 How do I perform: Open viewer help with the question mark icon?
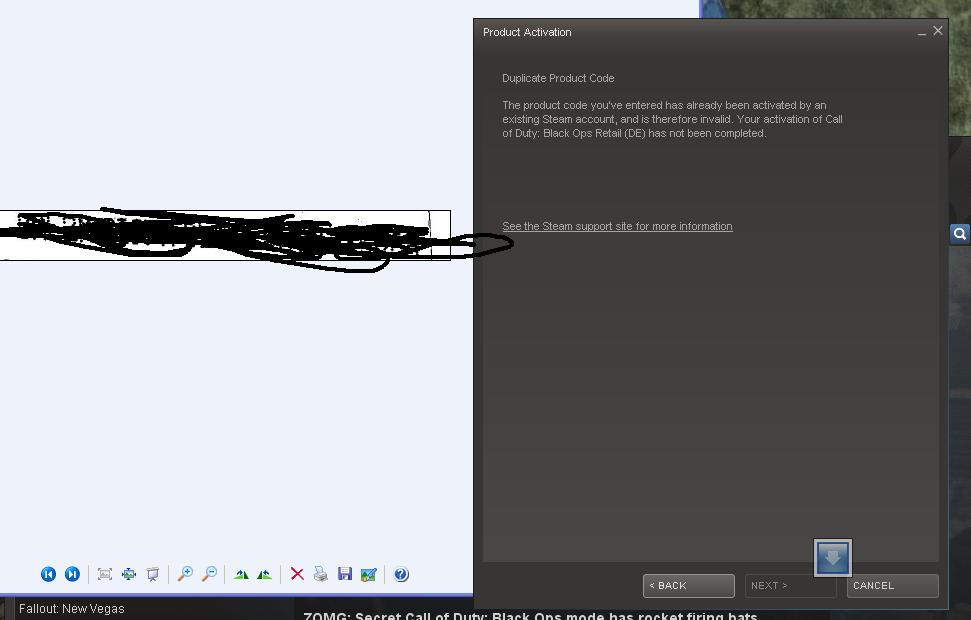pyautogui.click(x=401, y=574)
